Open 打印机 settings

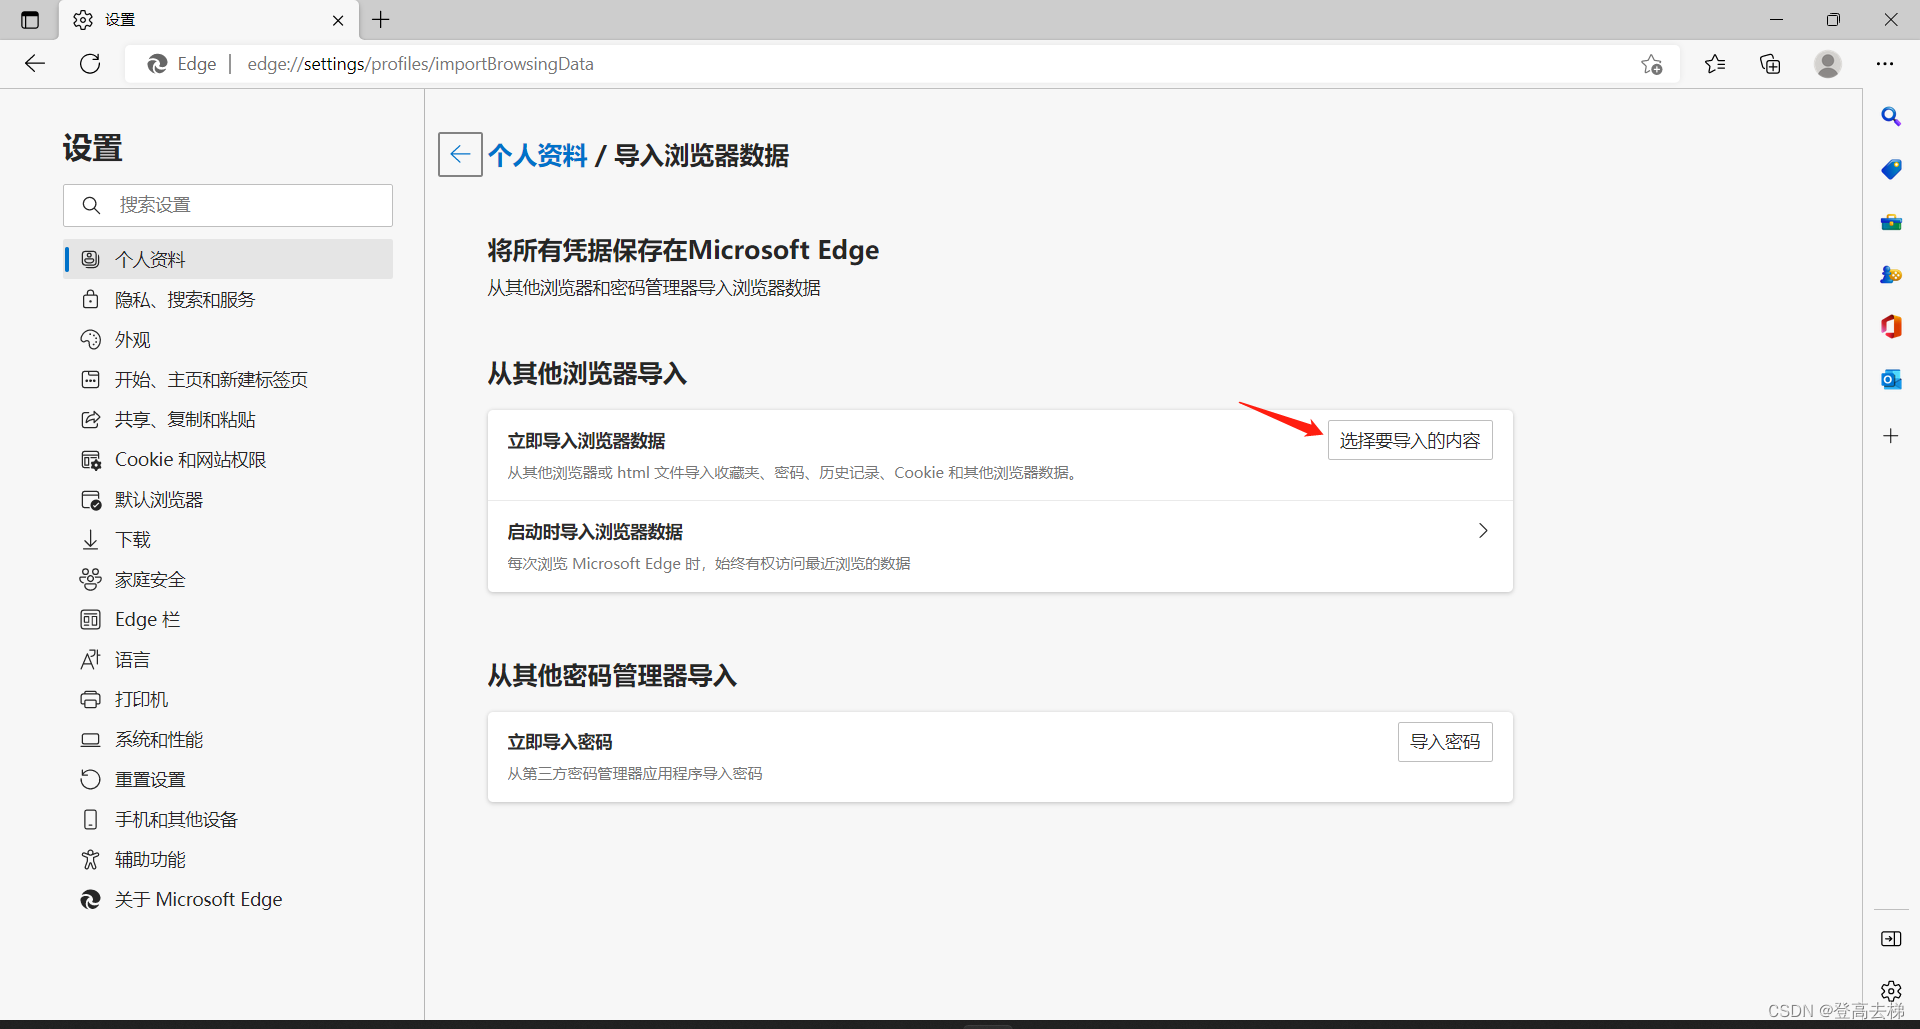[x=228, y=699]
